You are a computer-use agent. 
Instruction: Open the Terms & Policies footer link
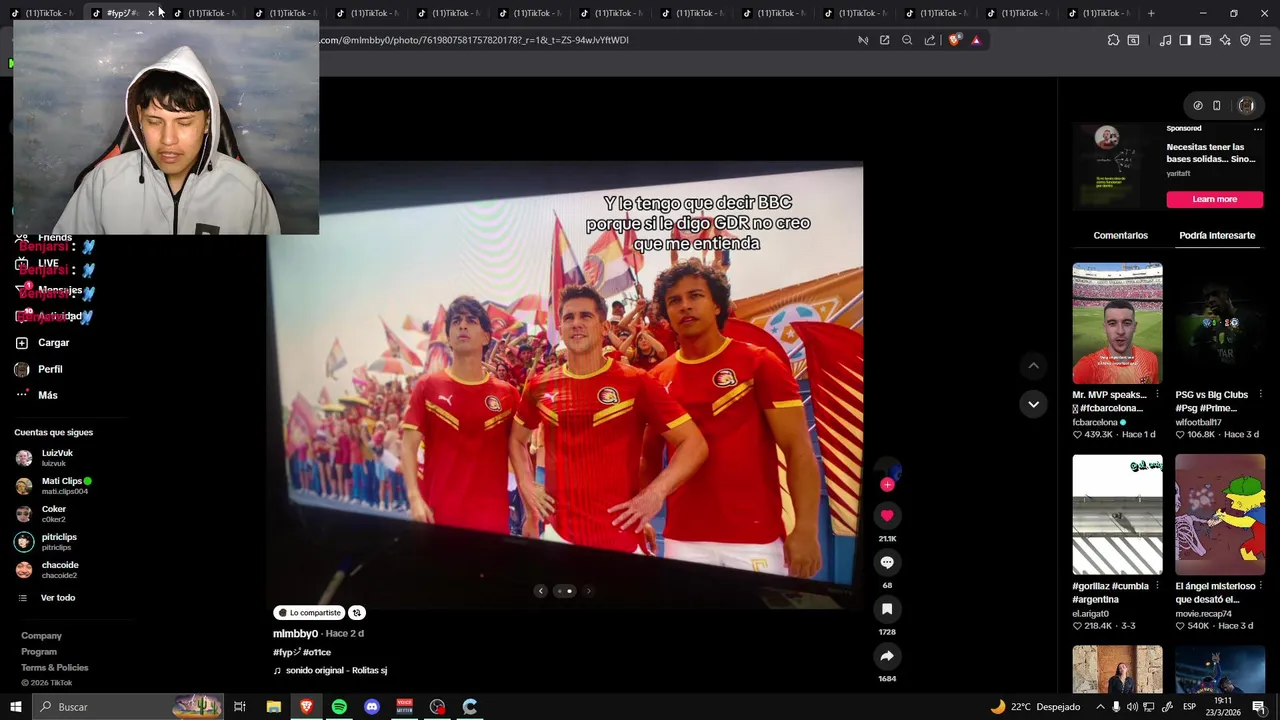(x=54, y=668)
